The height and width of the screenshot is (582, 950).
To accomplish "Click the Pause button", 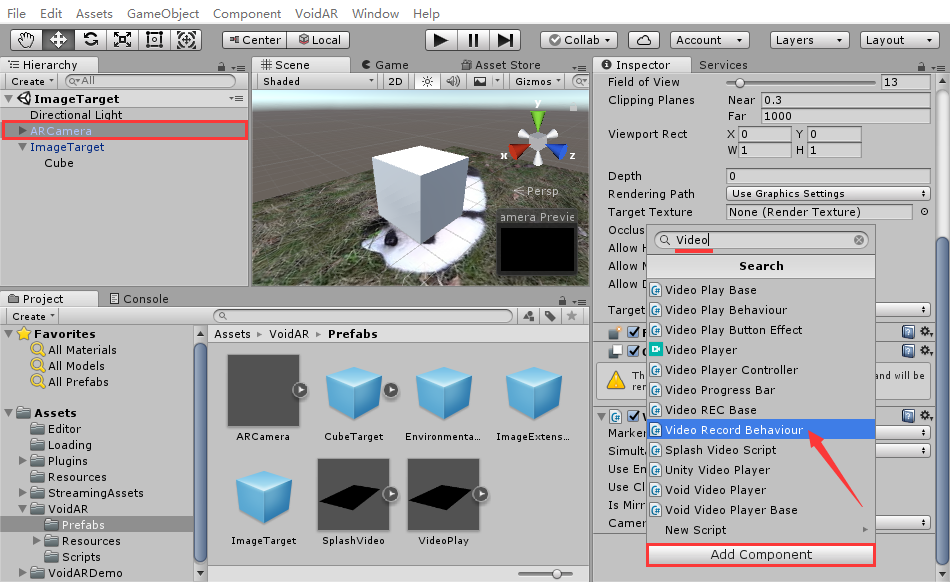I will pyautogui.click(x=473, y=40).
